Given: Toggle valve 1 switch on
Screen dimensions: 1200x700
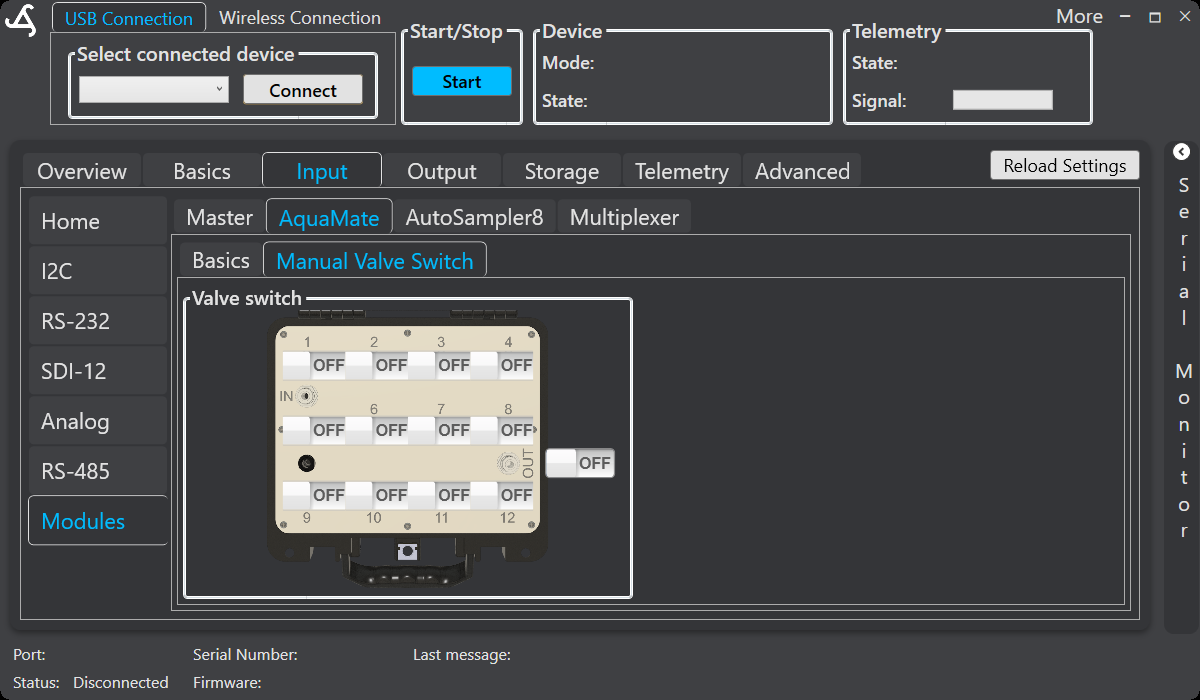Looking at the screenshot, I should [x=314, y=365].
